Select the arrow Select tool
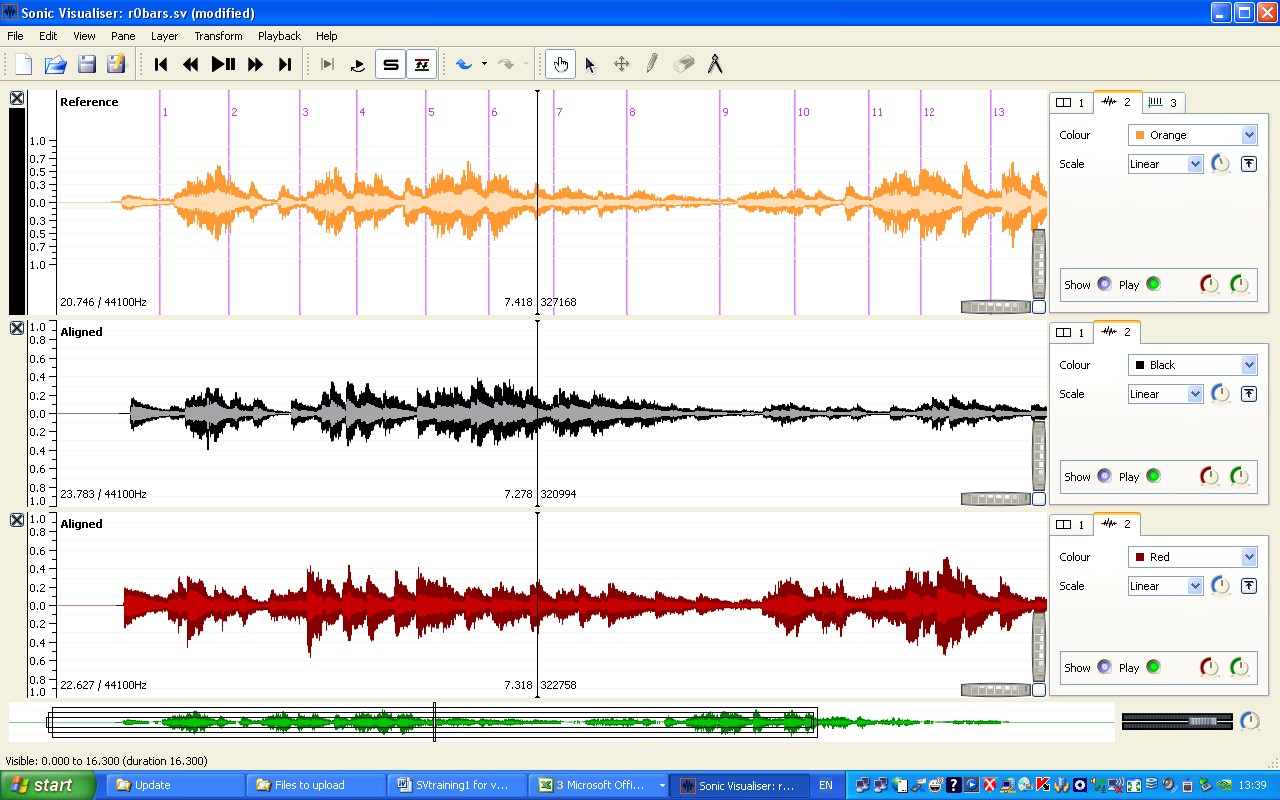Image resolution: width=1280 pixels, height=800 pixels. coord(590,64)
